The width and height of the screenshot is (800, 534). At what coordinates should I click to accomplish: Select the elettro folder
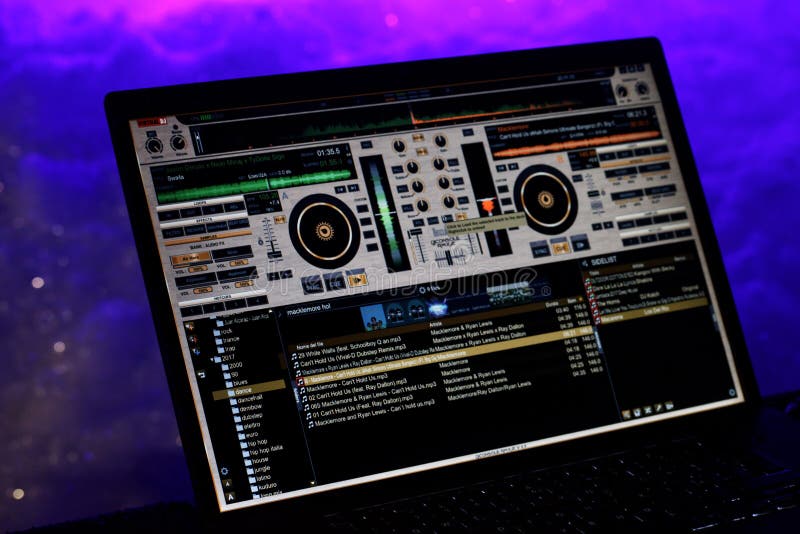pyautogui.click(x=249, y=425)
